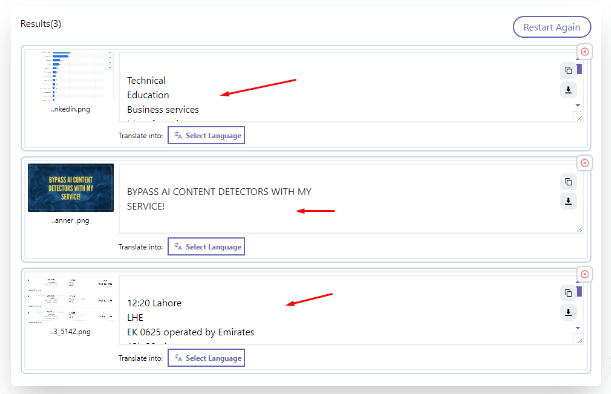
Task: Open Select Language for the banner.png result
Action: 206,247
